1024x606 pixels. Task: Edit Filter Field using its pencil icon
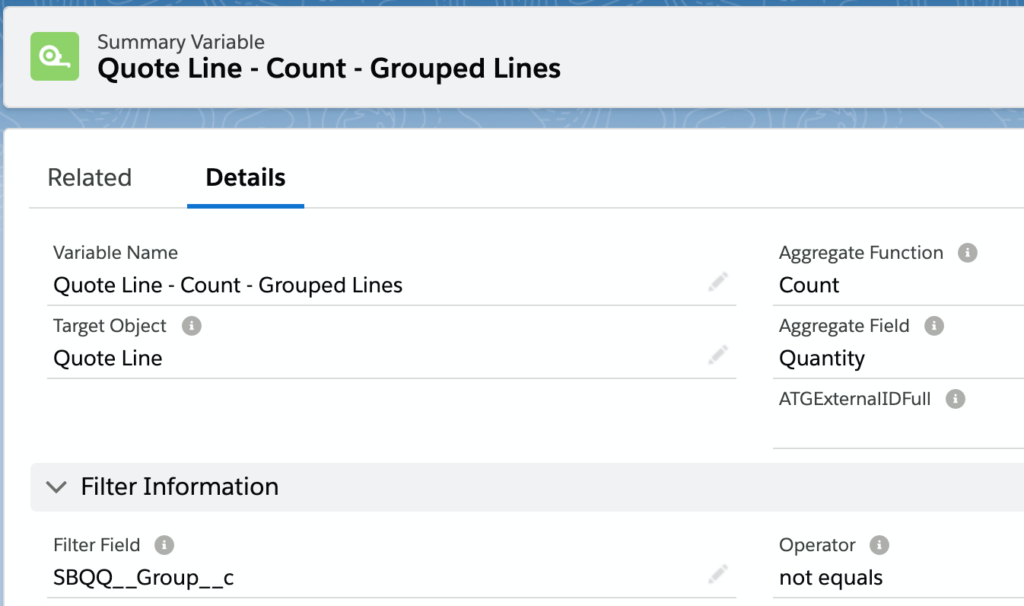tap(718, 575)
